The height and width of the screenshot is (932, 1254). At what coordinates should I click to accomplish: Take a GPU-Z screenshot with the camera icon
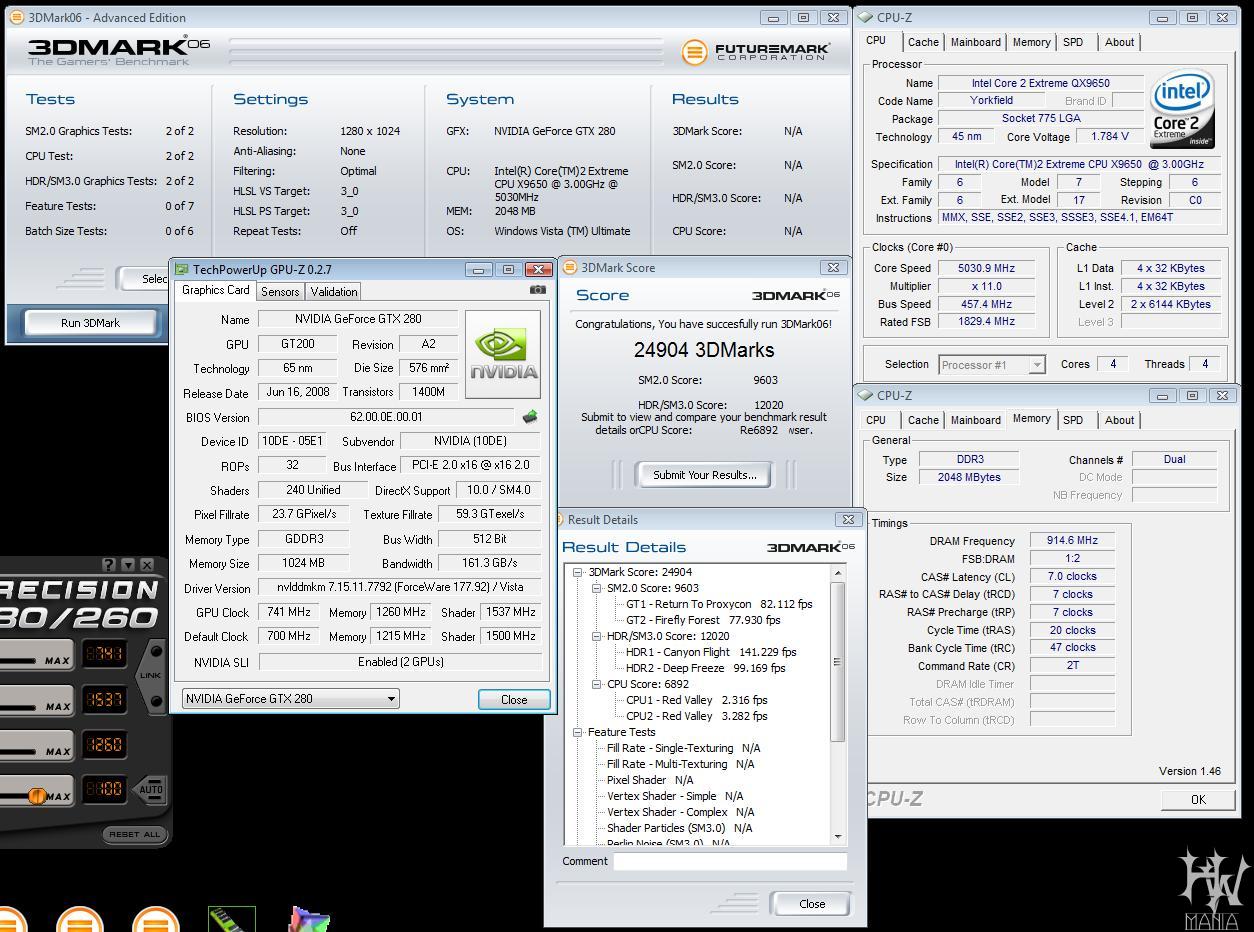pyautogui.click(x=538, y=290)
